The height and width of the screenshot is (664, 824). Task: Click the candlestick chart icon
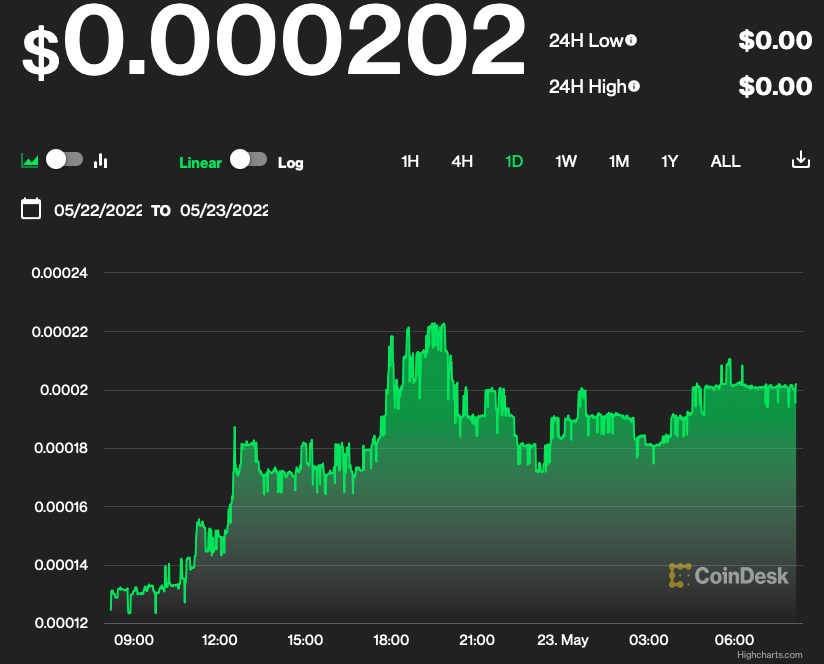pos(100,160)
